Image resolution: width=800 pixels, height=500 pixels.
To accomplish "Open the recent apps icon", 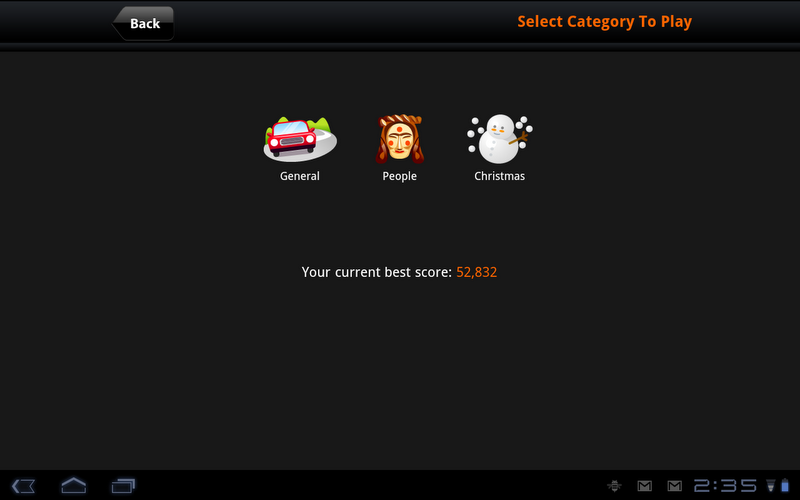I will click(123, 486).
